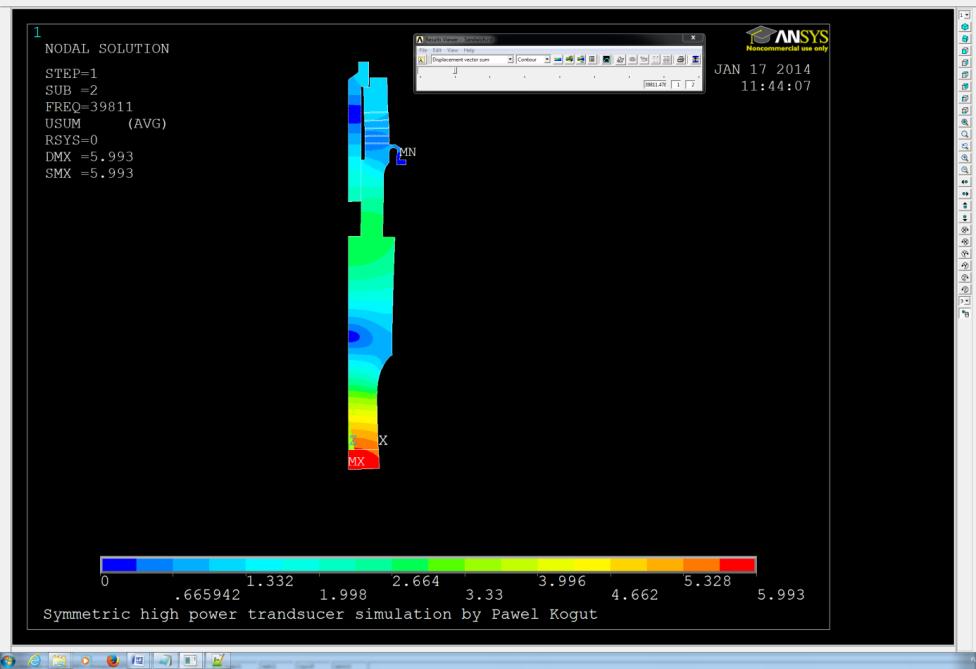The image size is (976, 669).
Task: Pan the model right arrow icon
Action: 965,194
